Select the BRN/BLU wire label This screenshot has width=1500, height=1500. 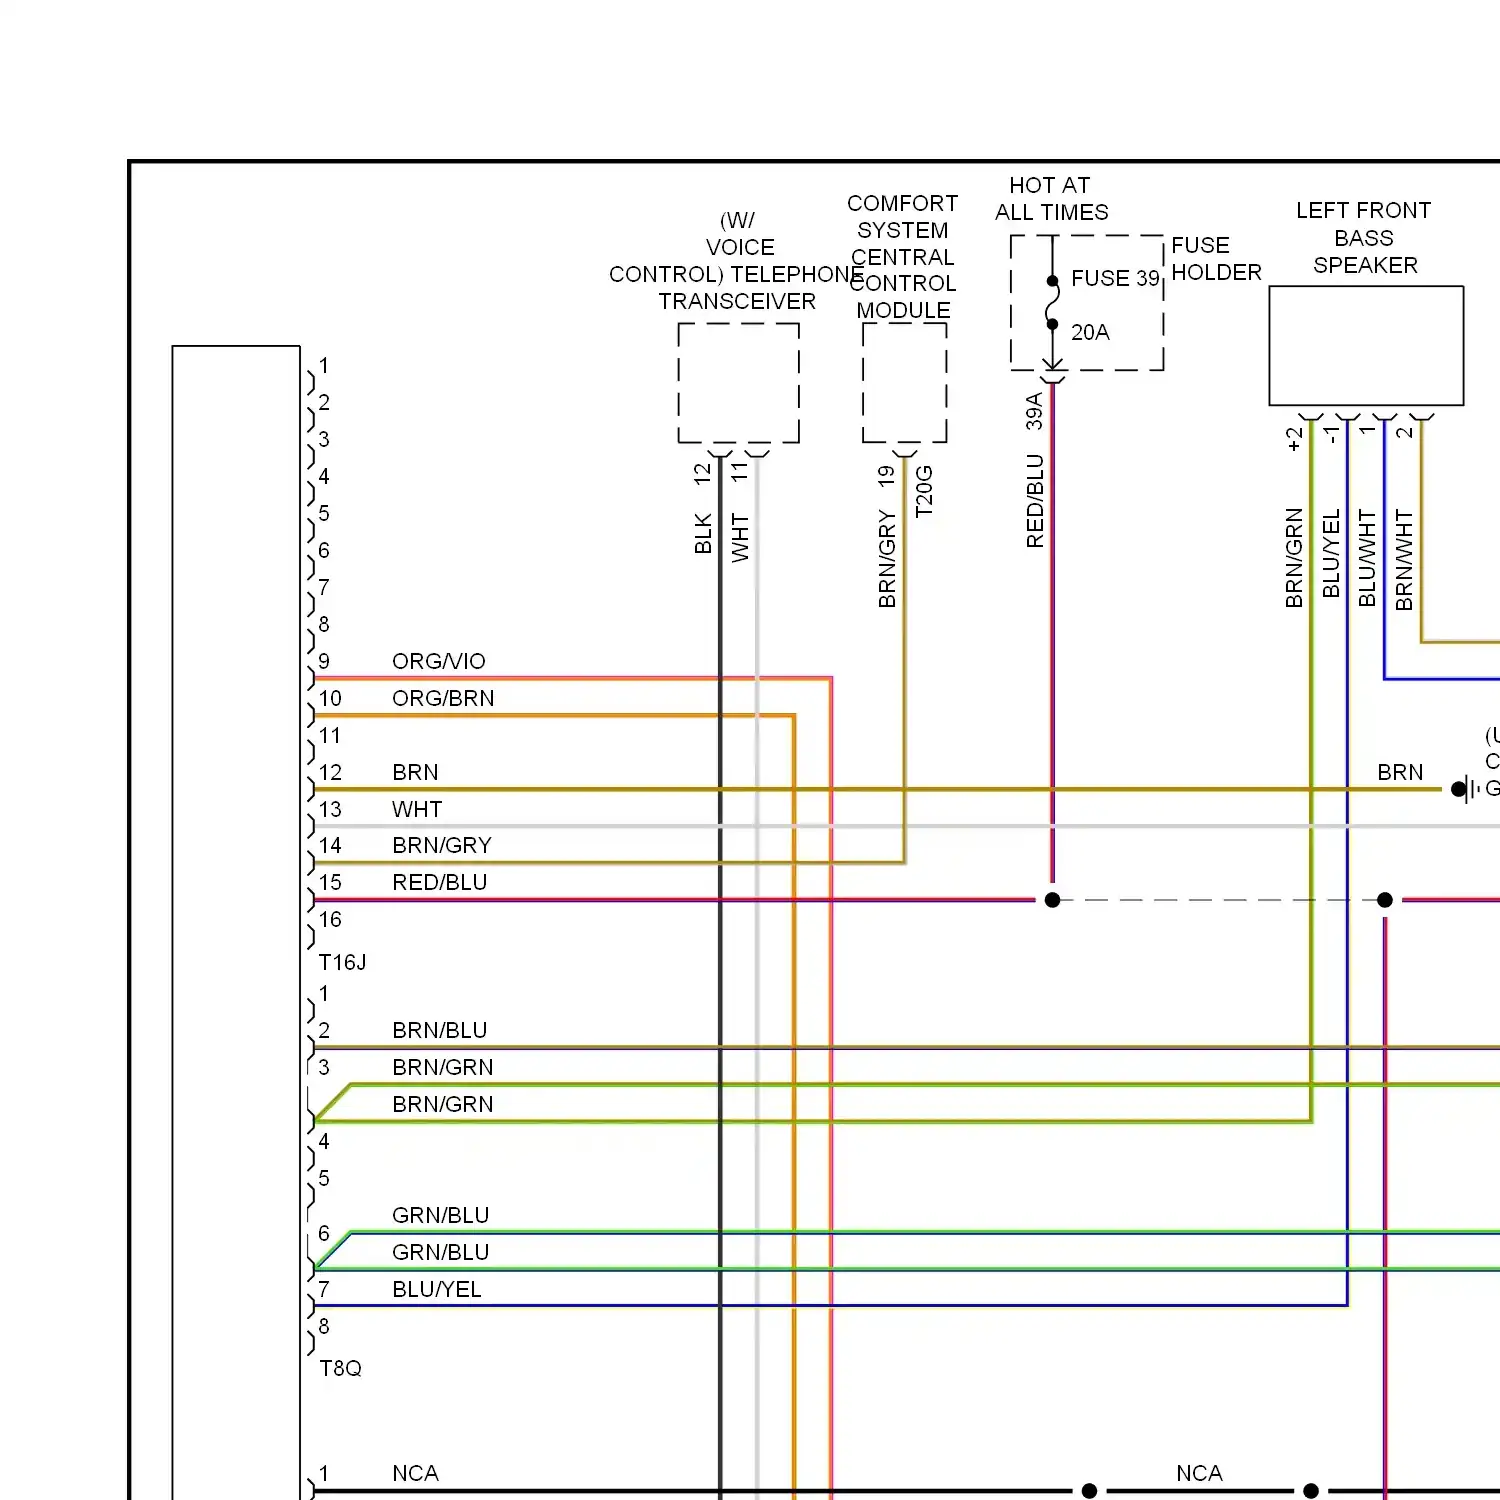[x=440, y=1030]
